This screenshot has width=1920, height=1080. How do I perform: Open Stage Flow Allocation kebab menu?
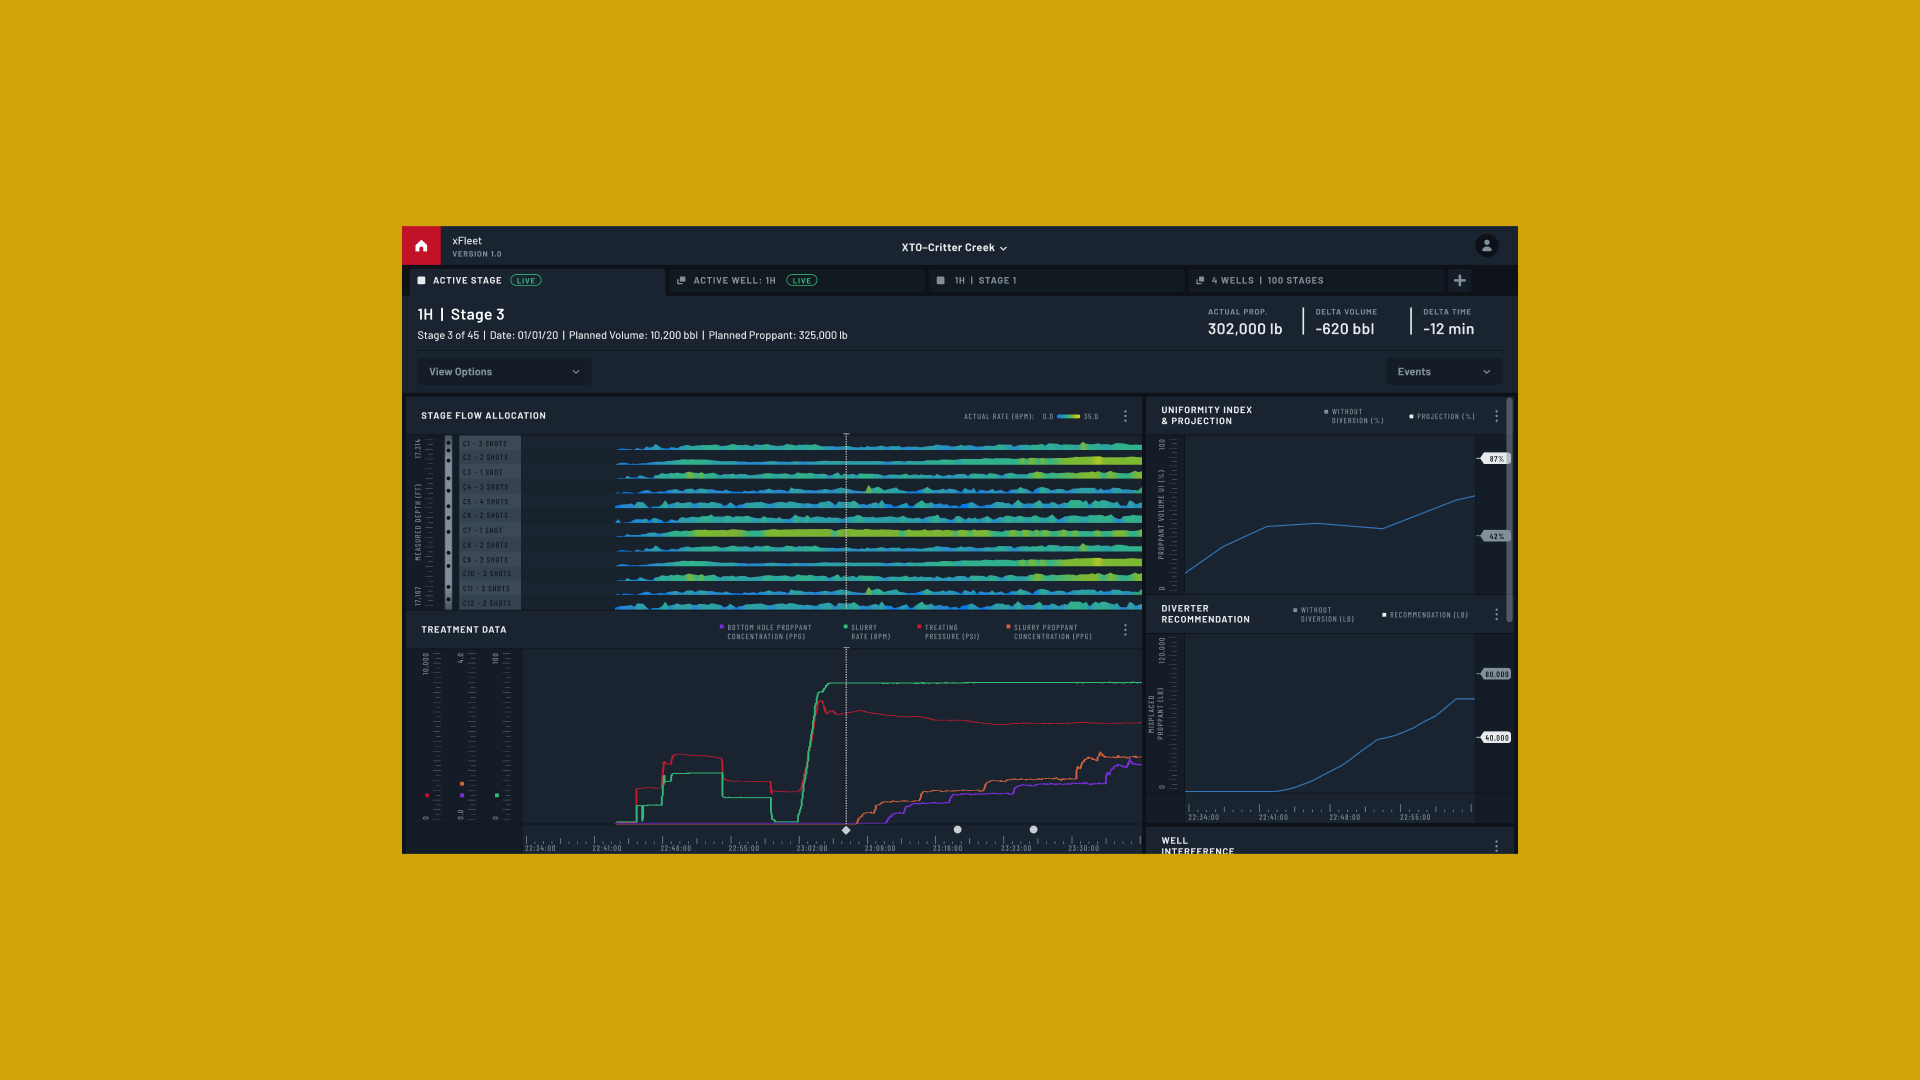point(1125,416)
